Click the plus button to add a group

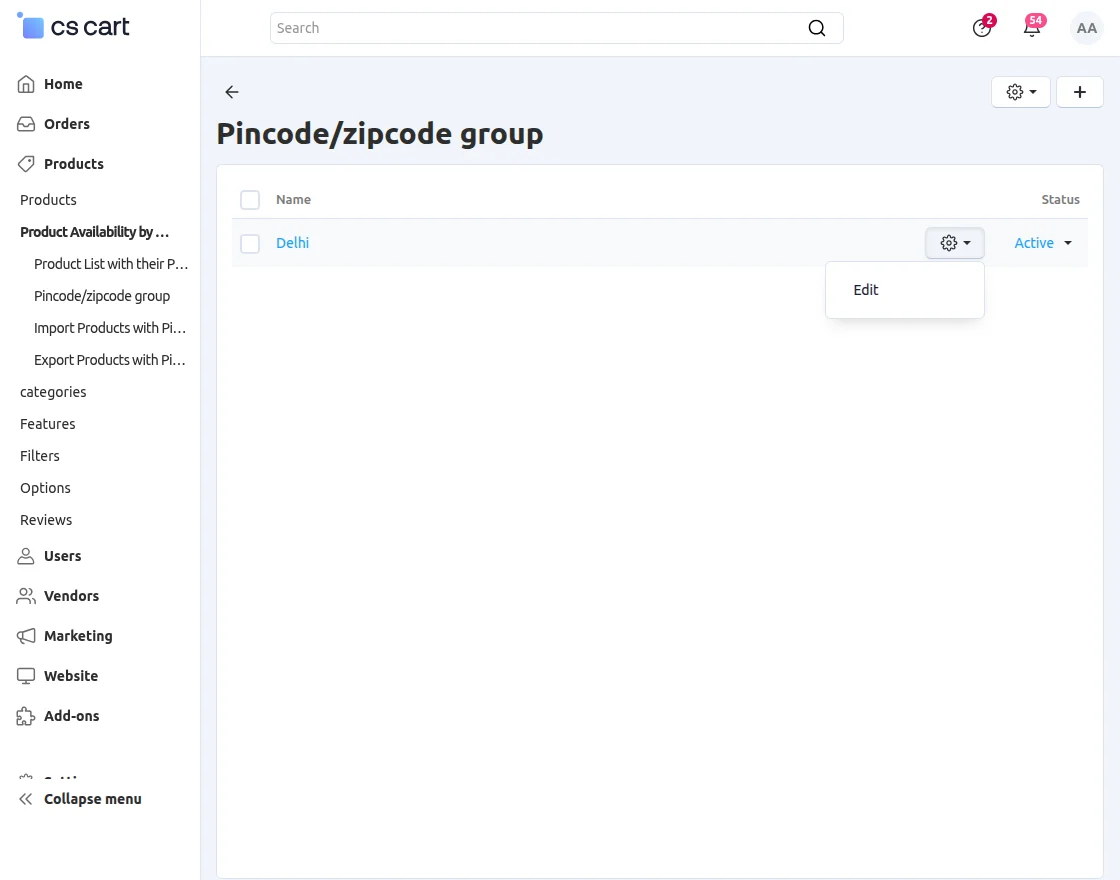[x=1080, y=91]
